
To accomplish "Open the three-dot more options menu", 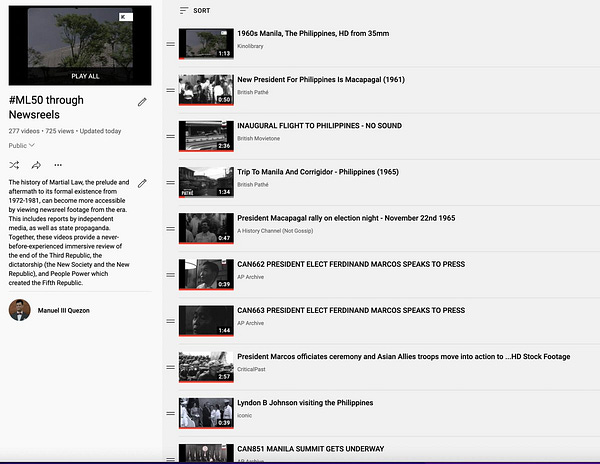I will tap(58, 165).
